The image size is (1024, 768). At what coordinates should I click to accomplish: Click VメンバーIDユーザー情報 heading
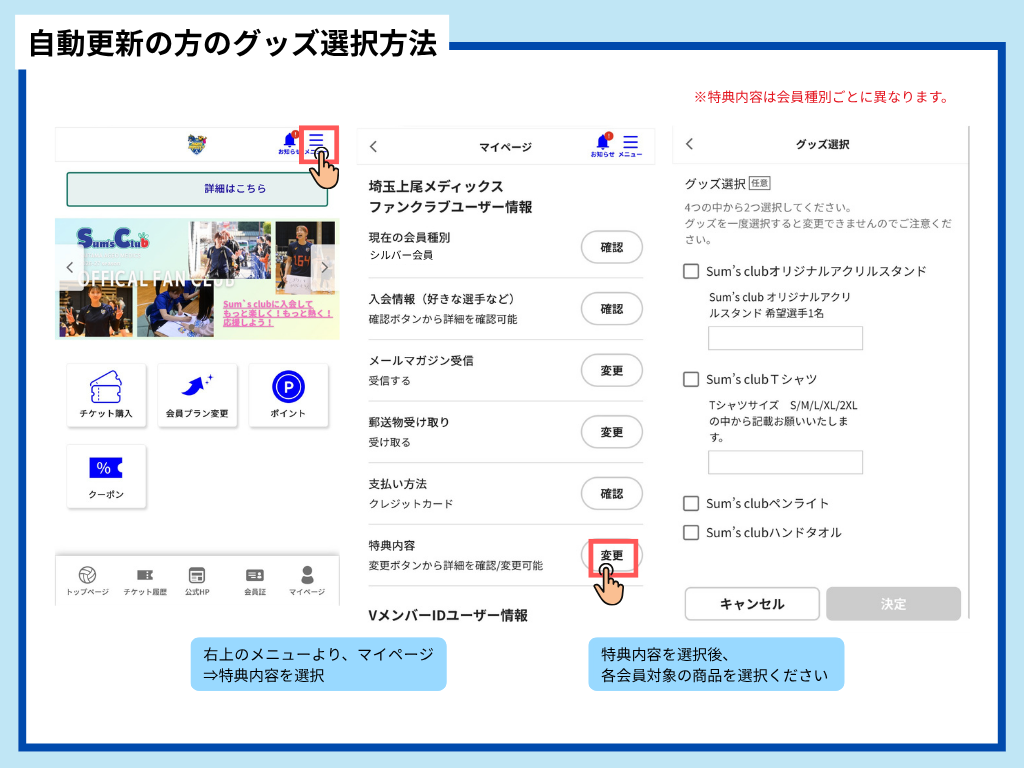(448, 615)
